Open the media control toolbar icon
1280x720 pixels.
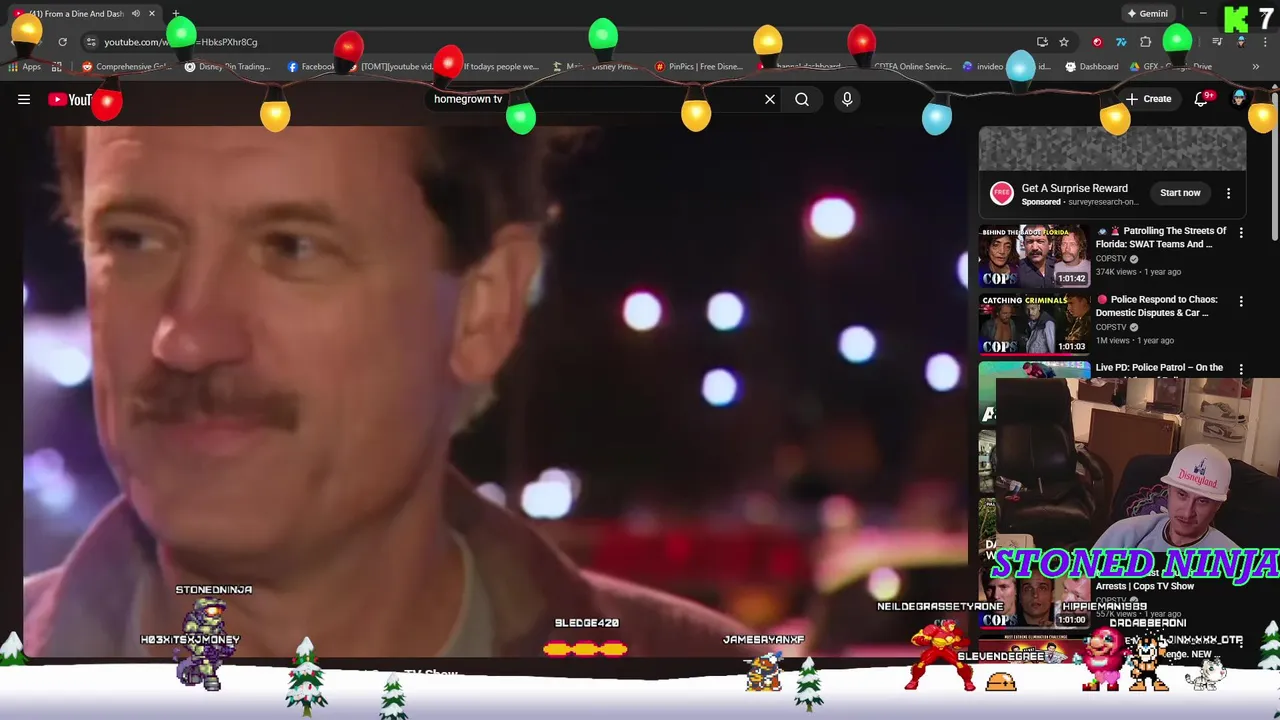(1217, 42)
